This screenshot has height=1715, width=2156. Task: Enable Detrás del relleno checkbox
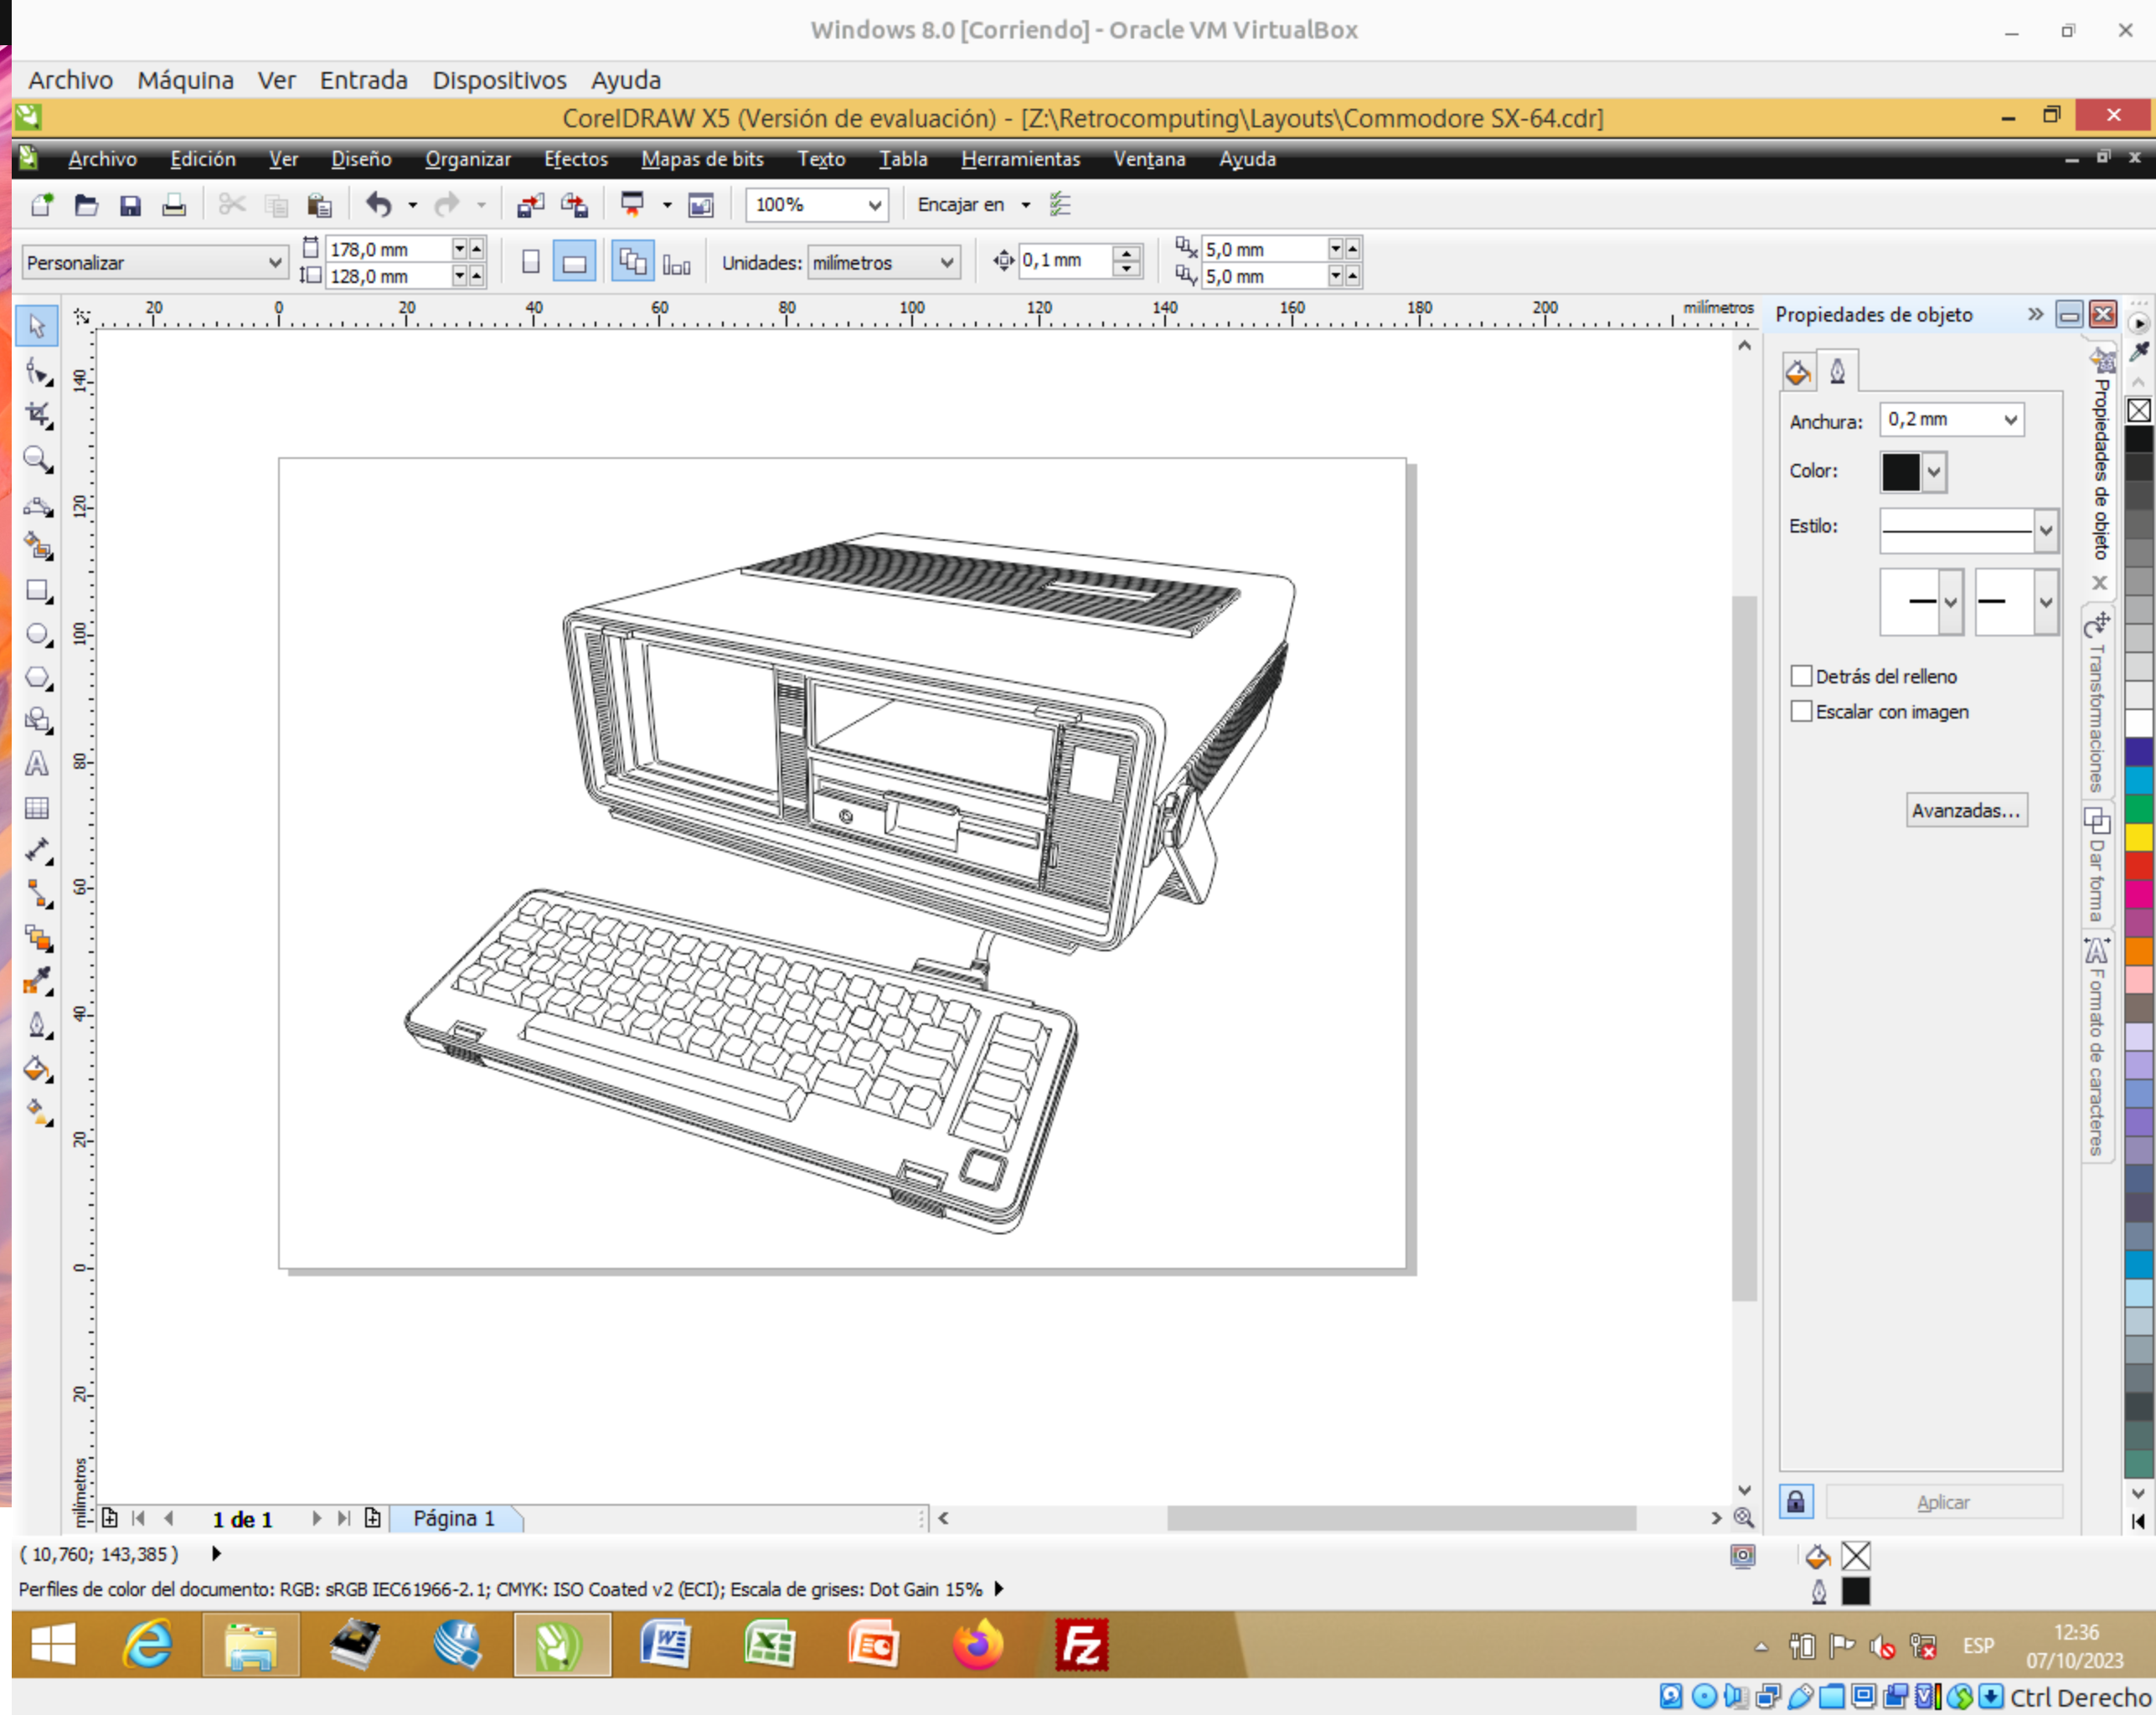(1801, 676)
